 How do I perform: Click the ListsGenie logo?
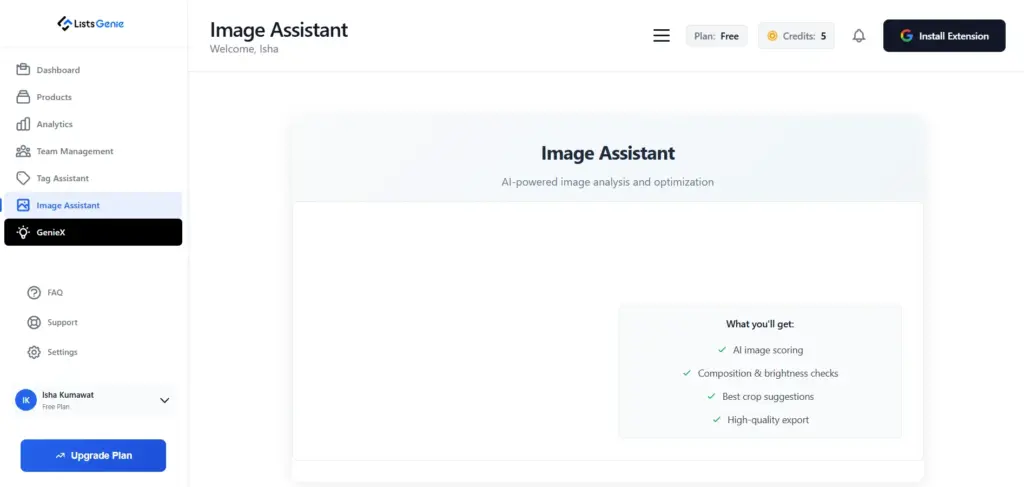91,24
